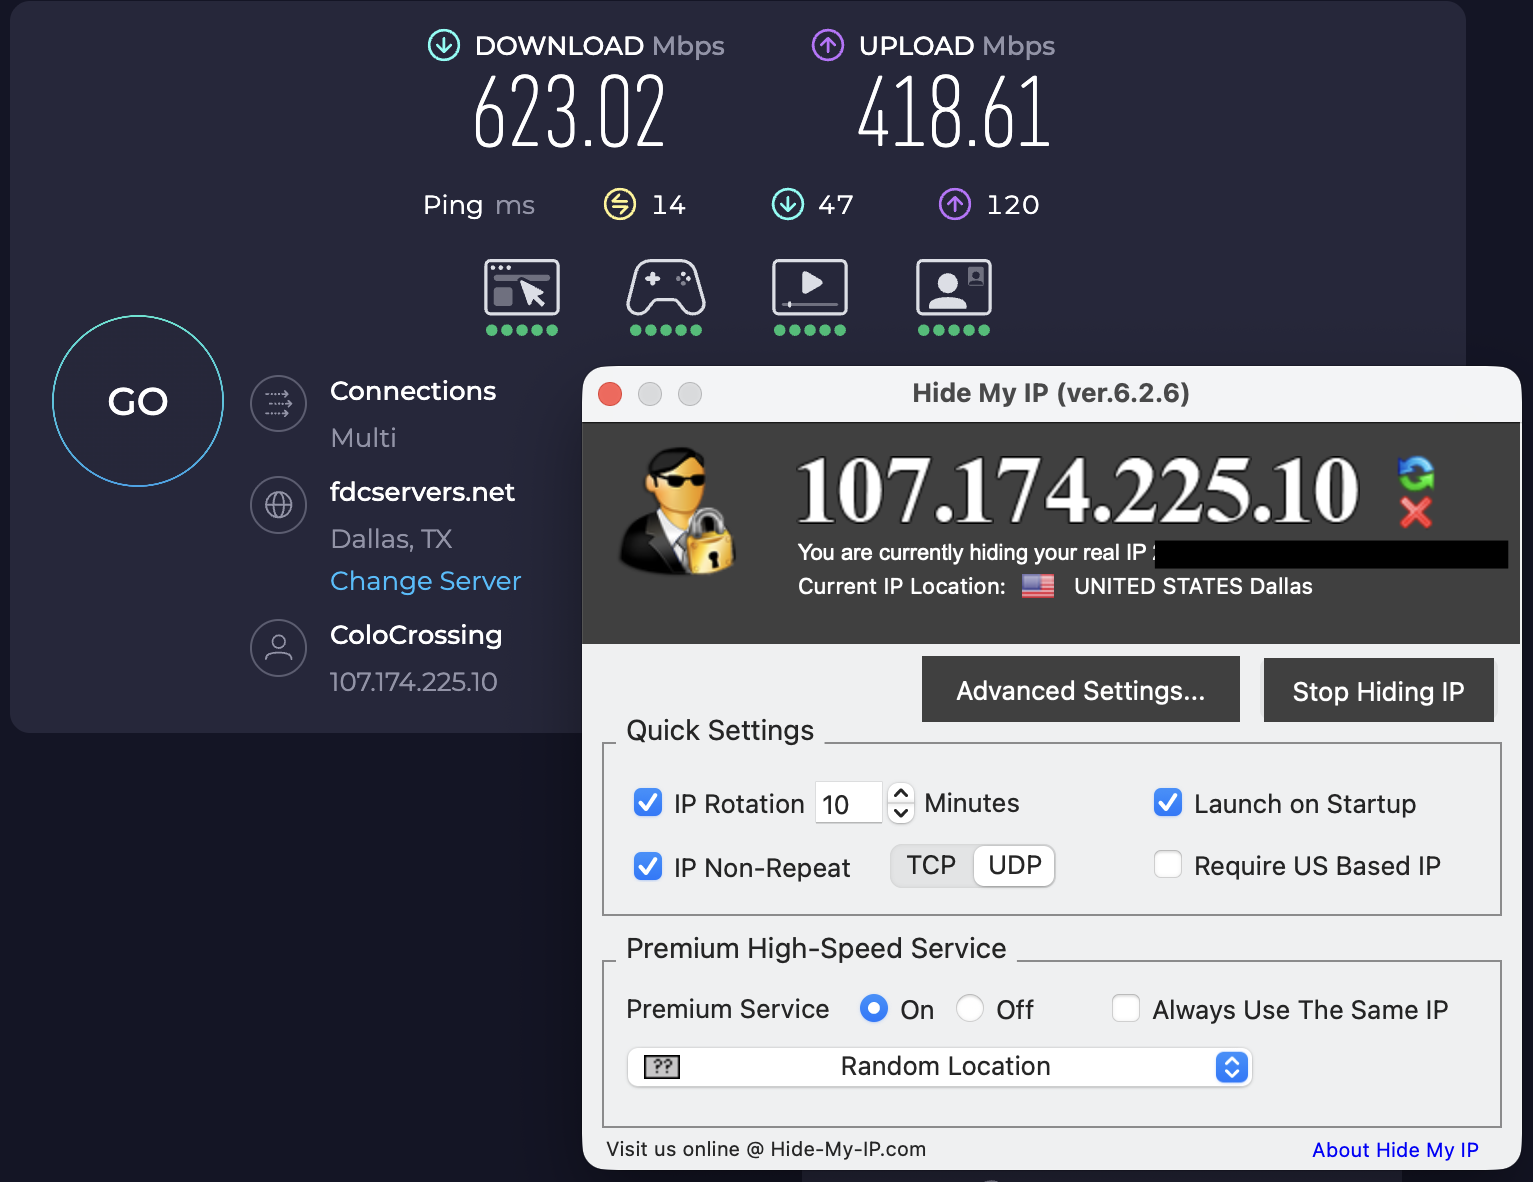Click the Connections multi icon
The width and height of the screenshot is (1533, 1182).
(x=277, y=403)
